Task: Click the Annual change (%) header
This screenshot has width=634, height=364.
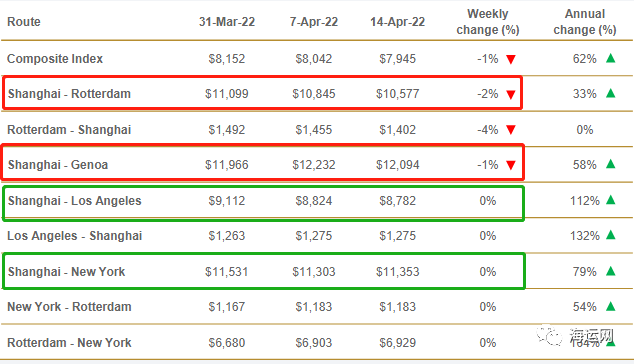Action: click(x=585, y=22)
